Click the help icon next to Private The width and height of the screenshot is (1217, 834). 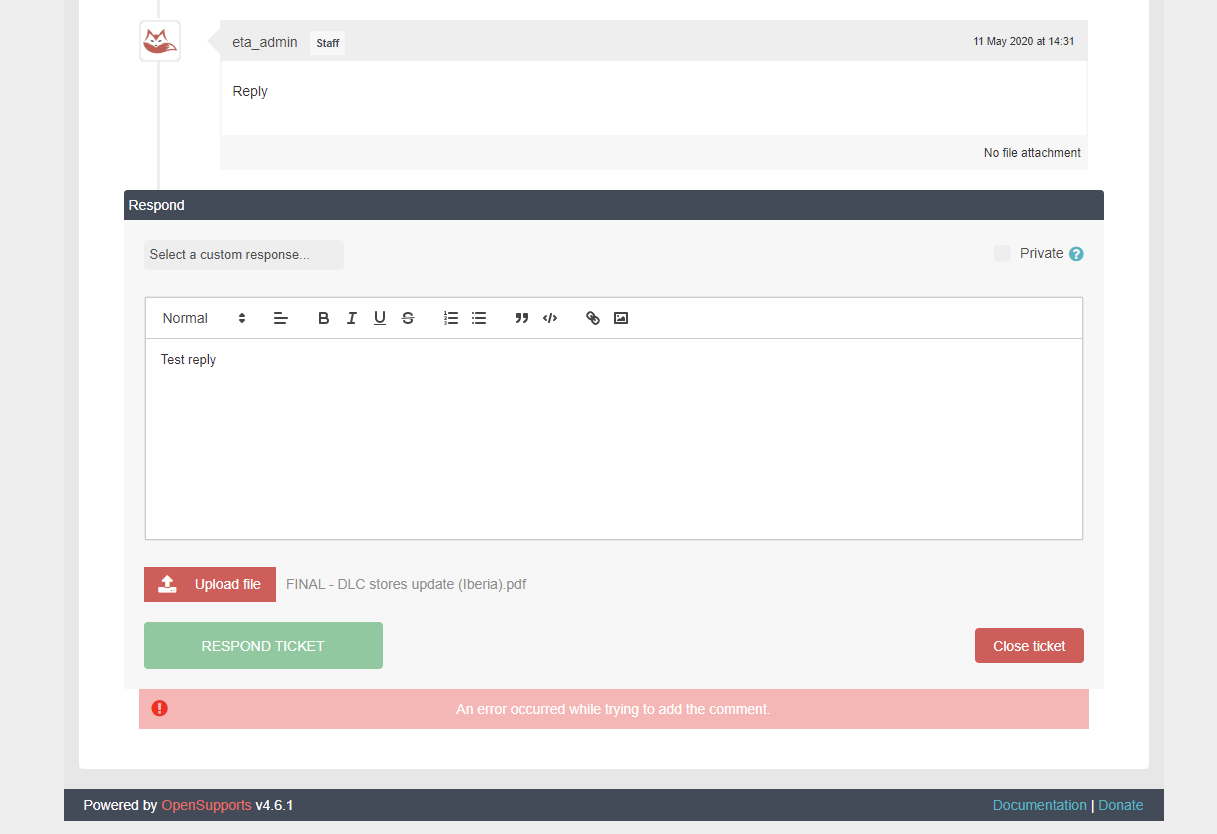click(1076, 254)
